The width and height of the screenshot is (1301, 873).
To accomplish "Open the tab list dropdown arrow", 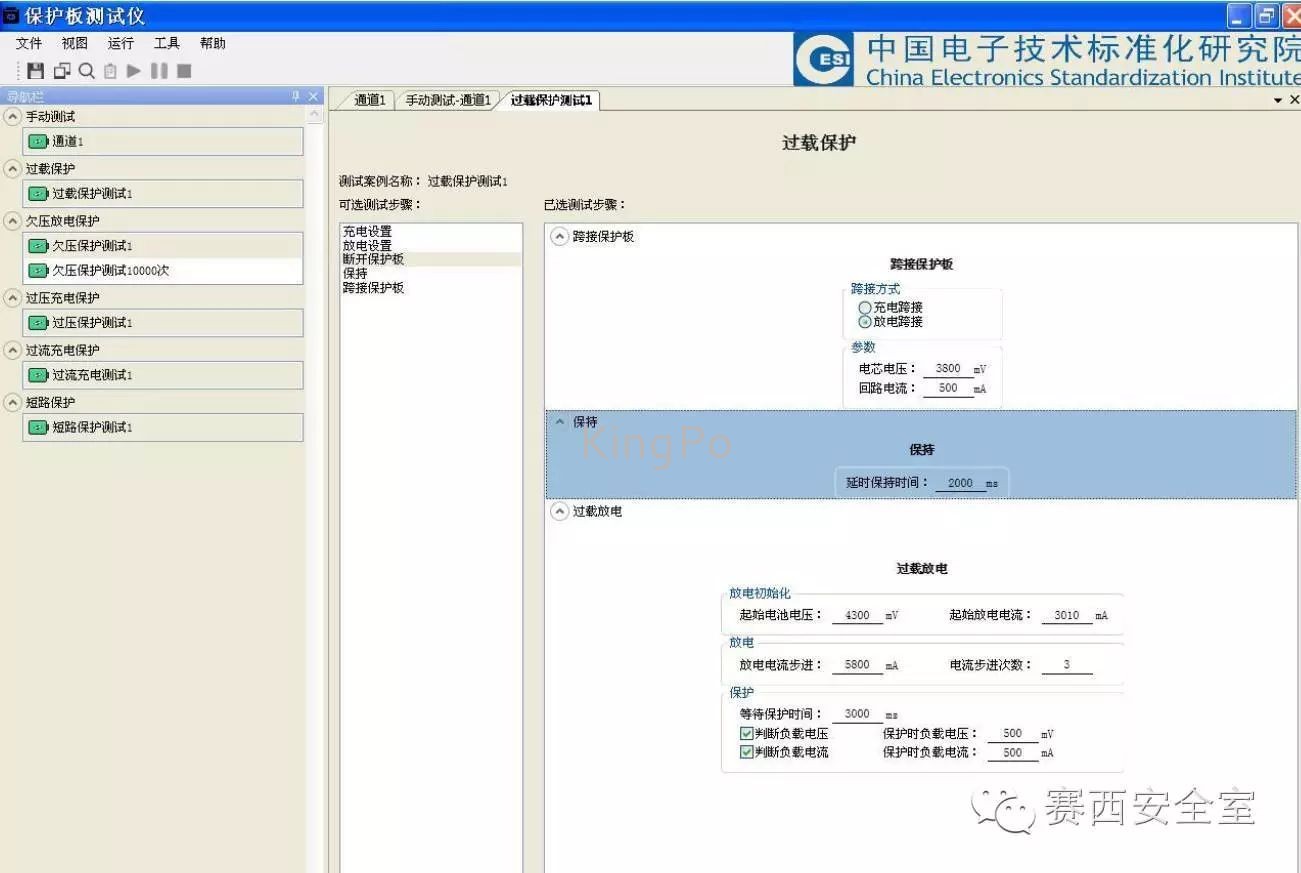I will [x=1278, y=101].
